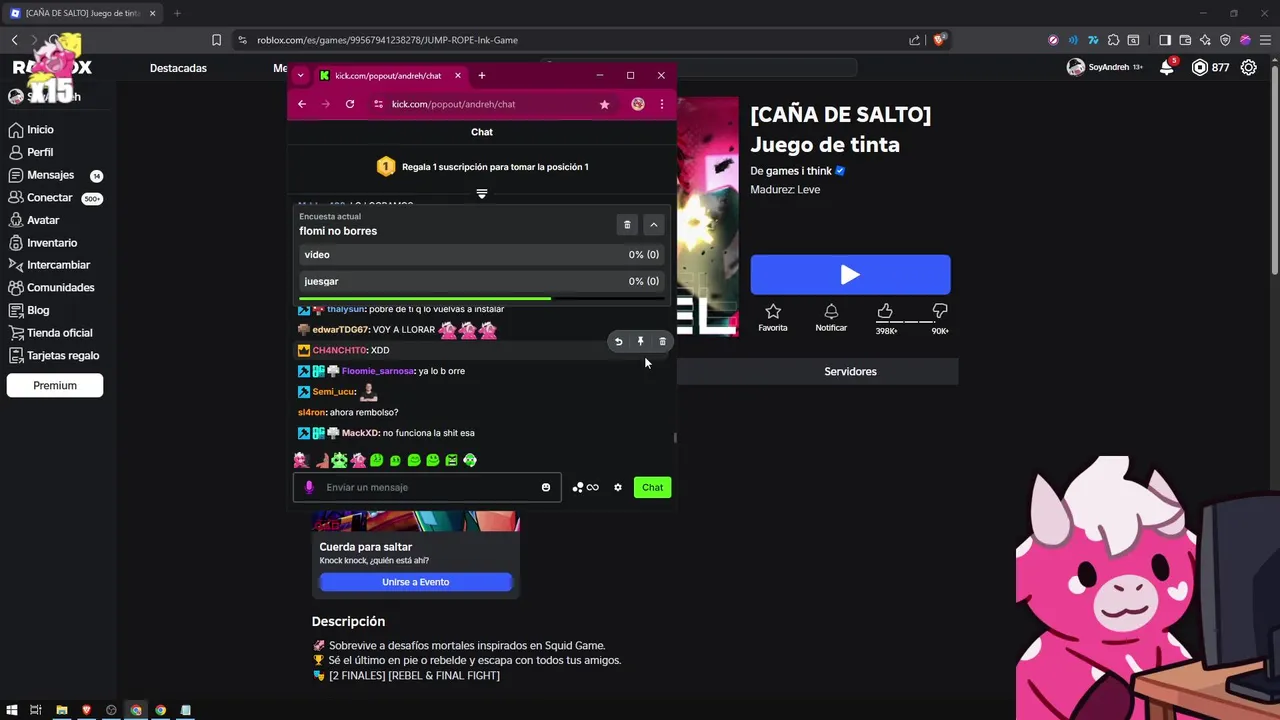The height and width of the screenshot is (720, 1280).
Task: Share the Roblox page via address bar icon
Action: click(x=914, y=40)
